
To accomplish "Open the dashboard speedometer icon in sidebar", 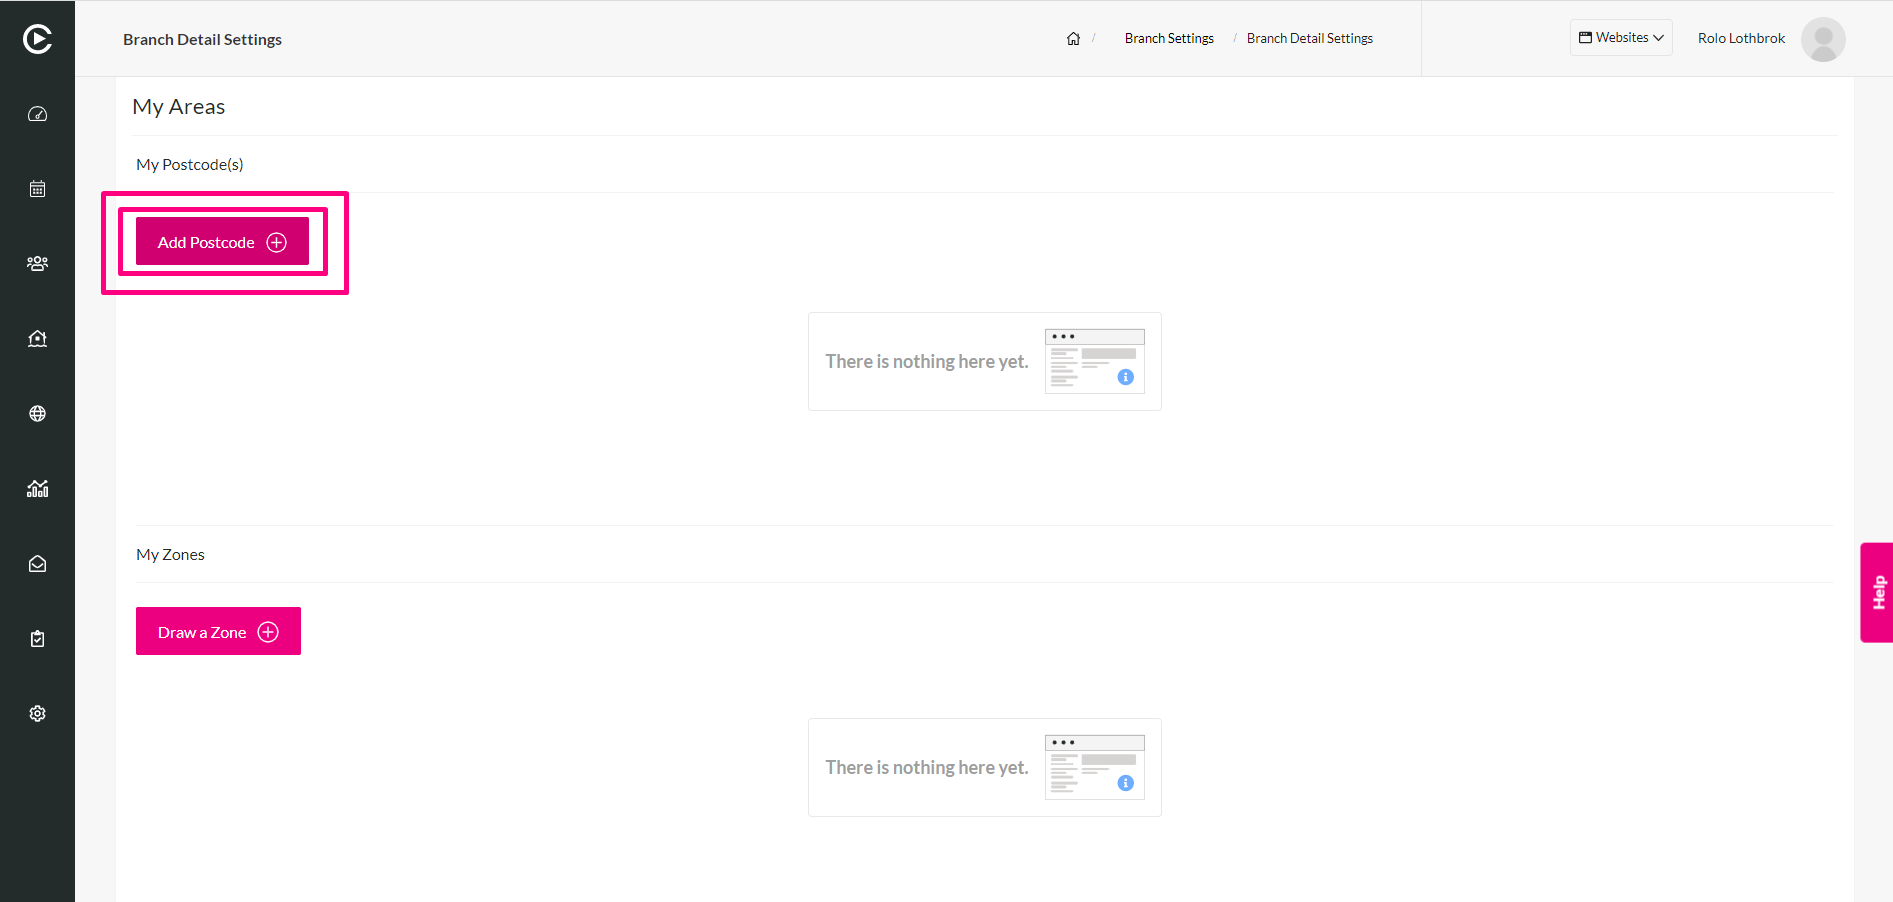I will click(x=37, y=114).
